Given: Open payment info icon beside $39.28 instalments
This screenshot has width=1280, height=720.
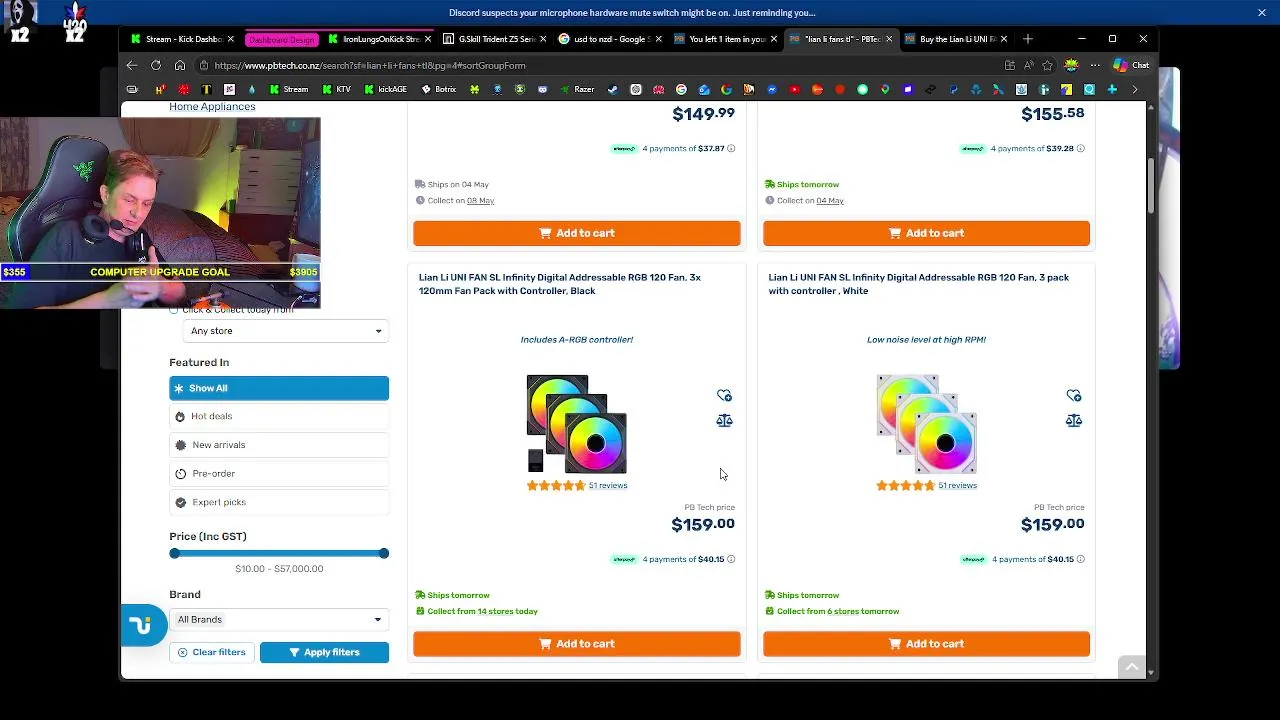Looking at the screenshot, I should (1081, 149).
